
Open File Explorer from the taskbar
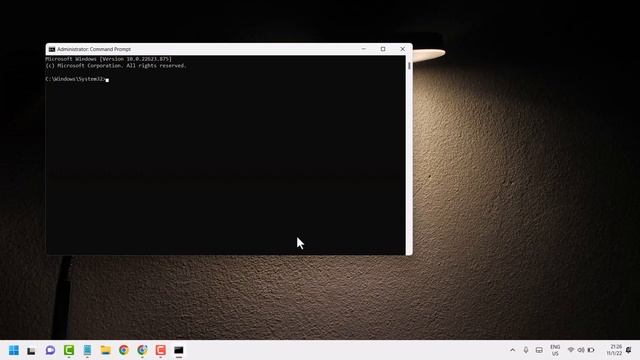106,350
